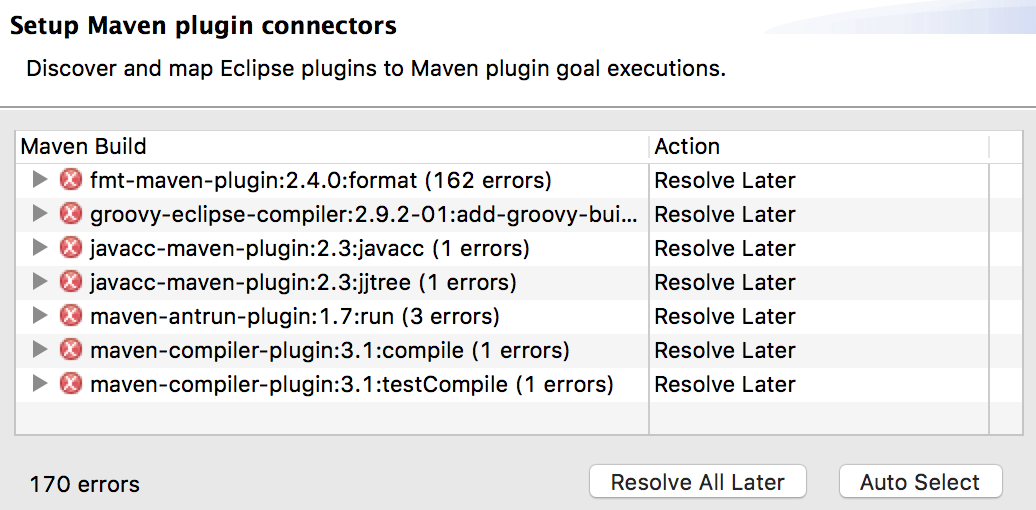Expand the fmt-maven-plugin:2.4.0:format row

click(x=40, y=180)
